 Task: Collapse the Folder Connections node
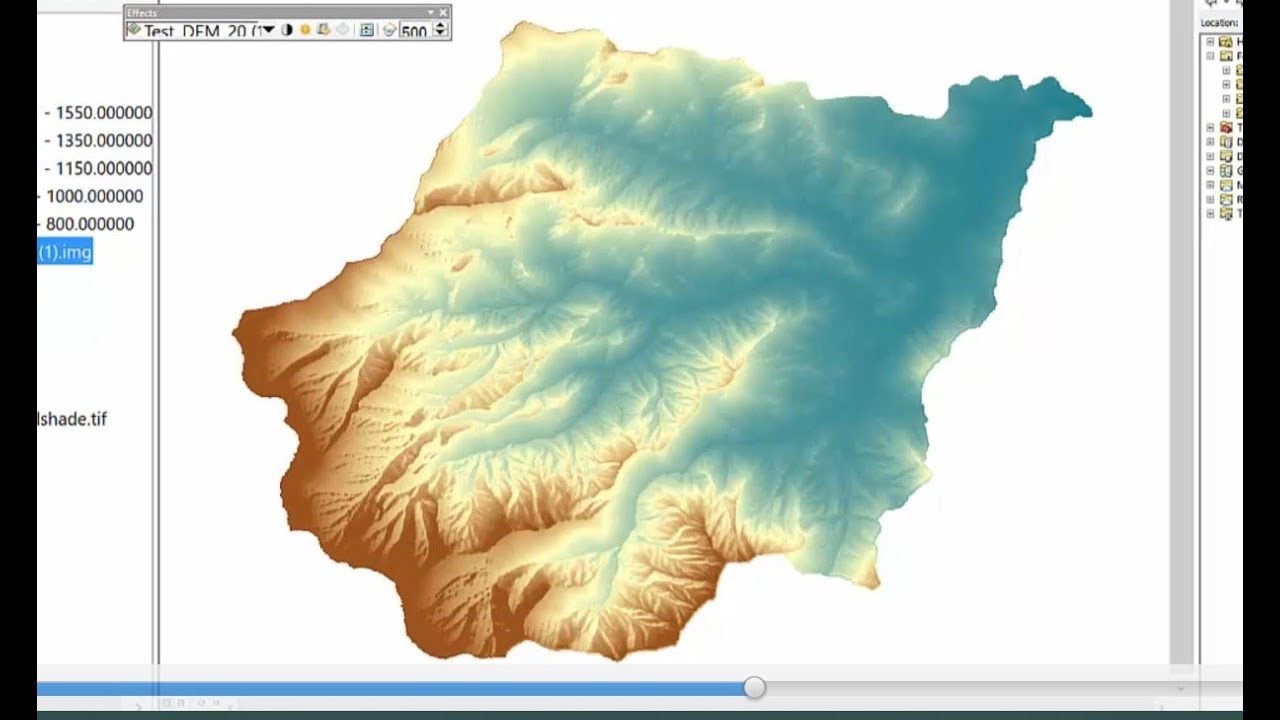click(1210, 56)
